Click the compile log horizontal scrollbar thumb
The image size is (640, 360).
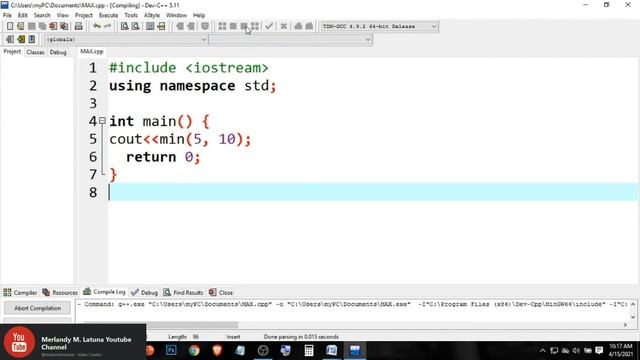192,325
